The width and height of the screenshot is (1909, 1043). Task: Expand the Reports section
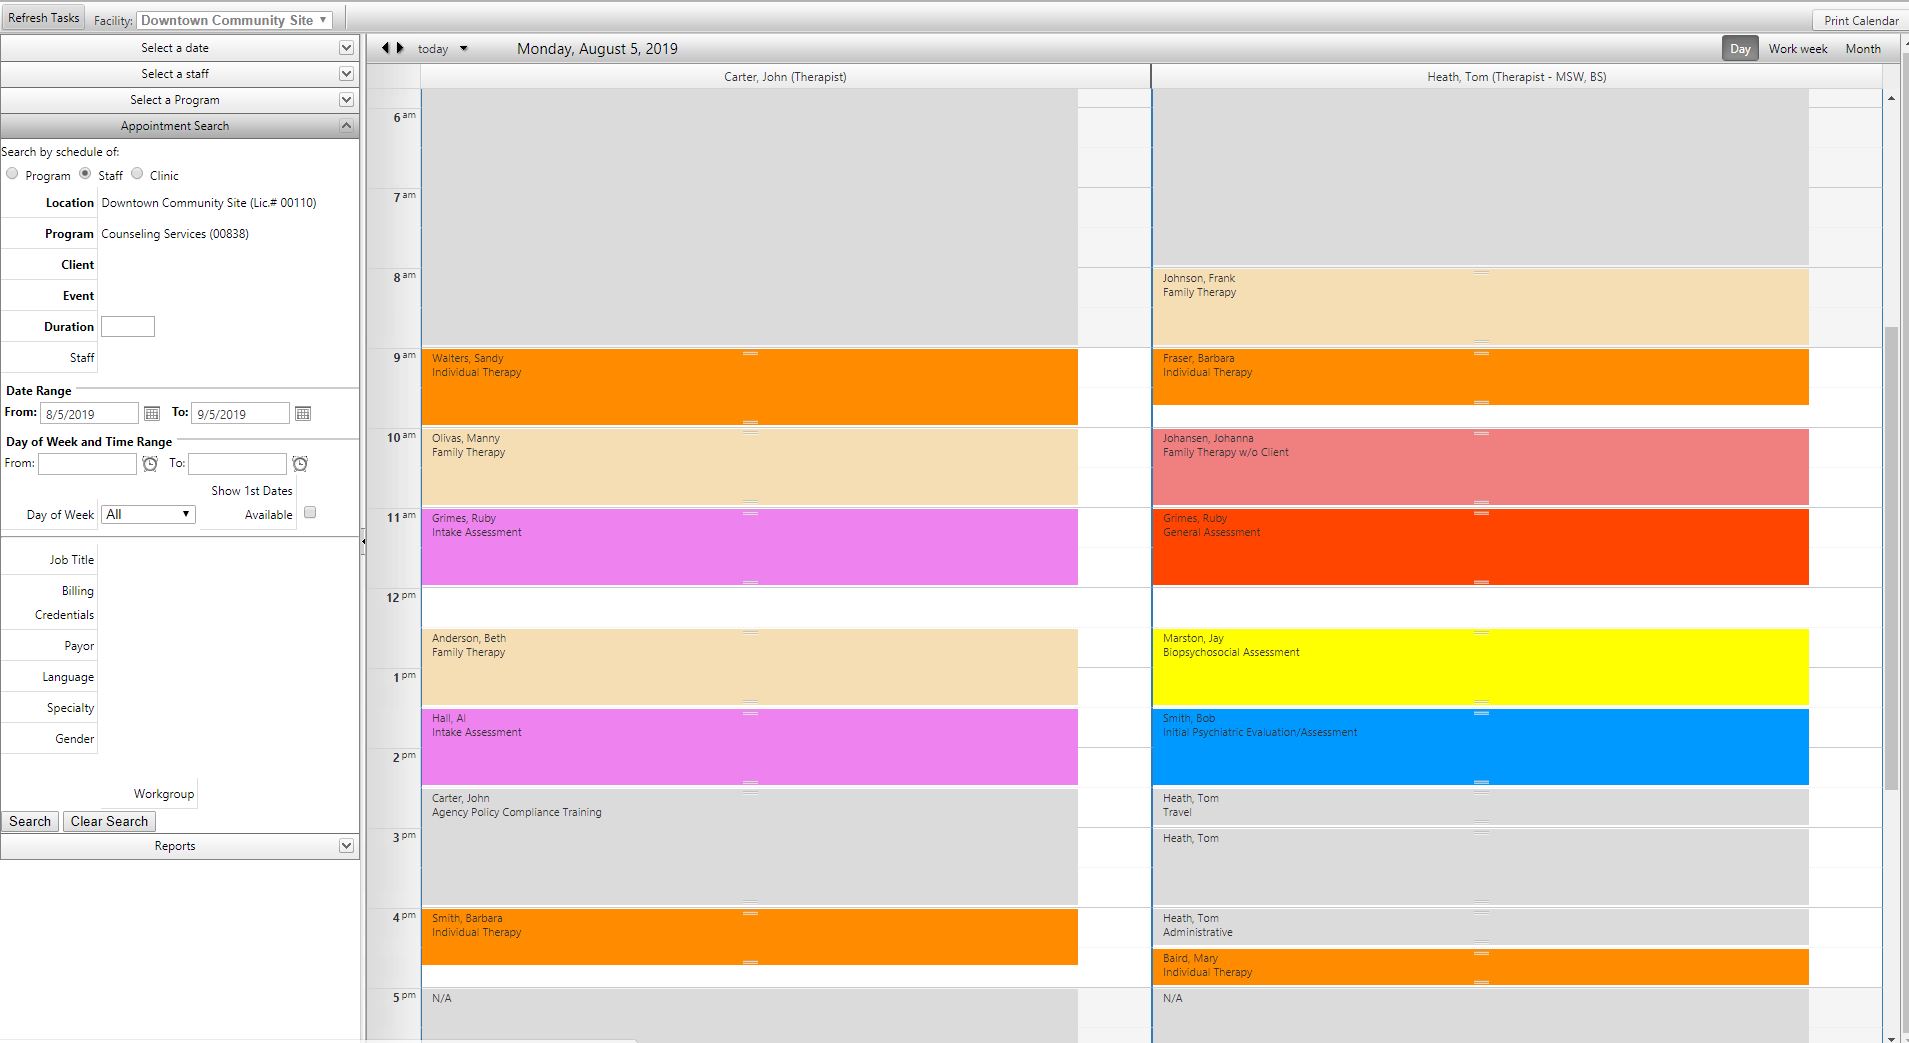click(346, 845)
